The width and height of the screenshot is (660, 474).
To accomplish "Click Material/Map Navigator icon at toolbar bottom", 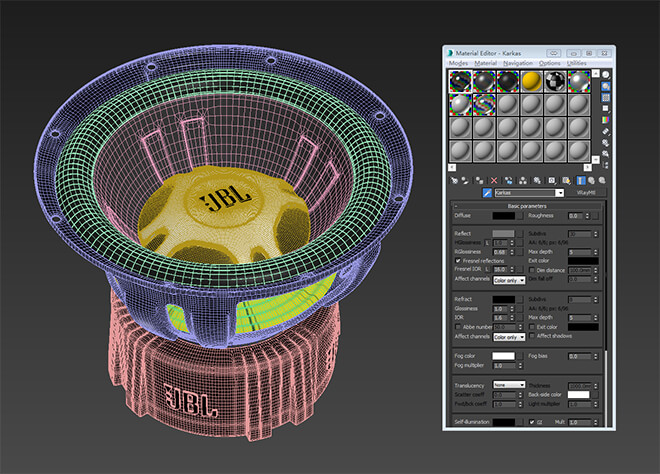I will (606, 165).
